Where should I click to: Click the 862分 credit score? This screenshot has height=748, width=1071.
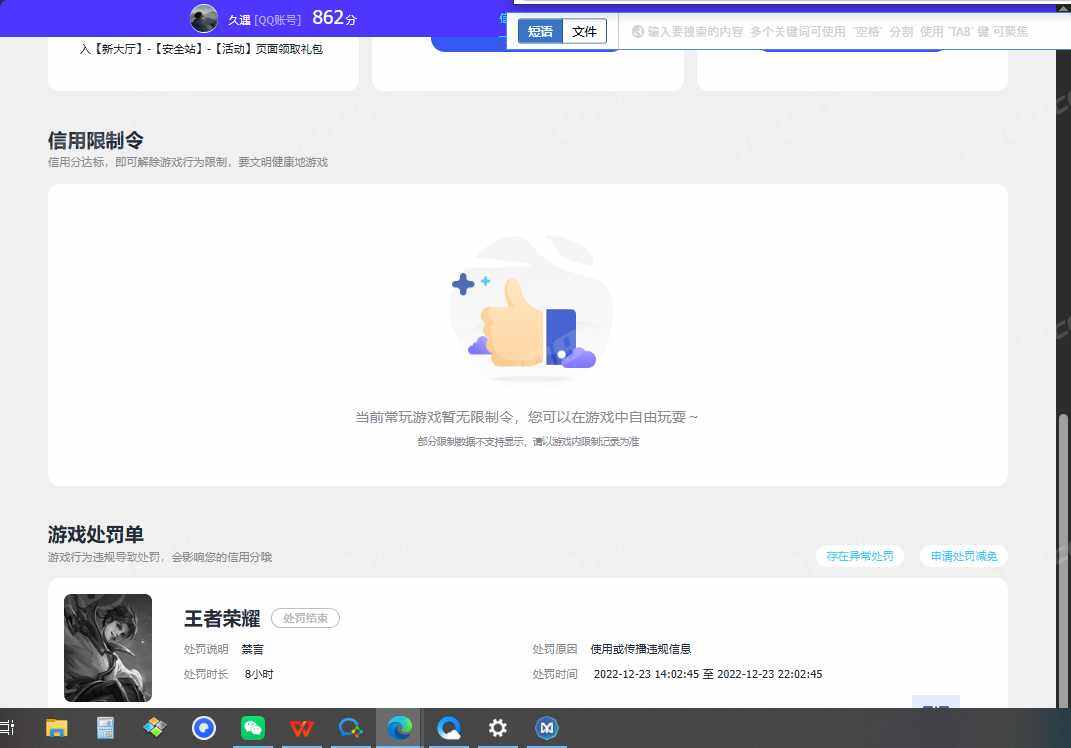pos(334,18)
